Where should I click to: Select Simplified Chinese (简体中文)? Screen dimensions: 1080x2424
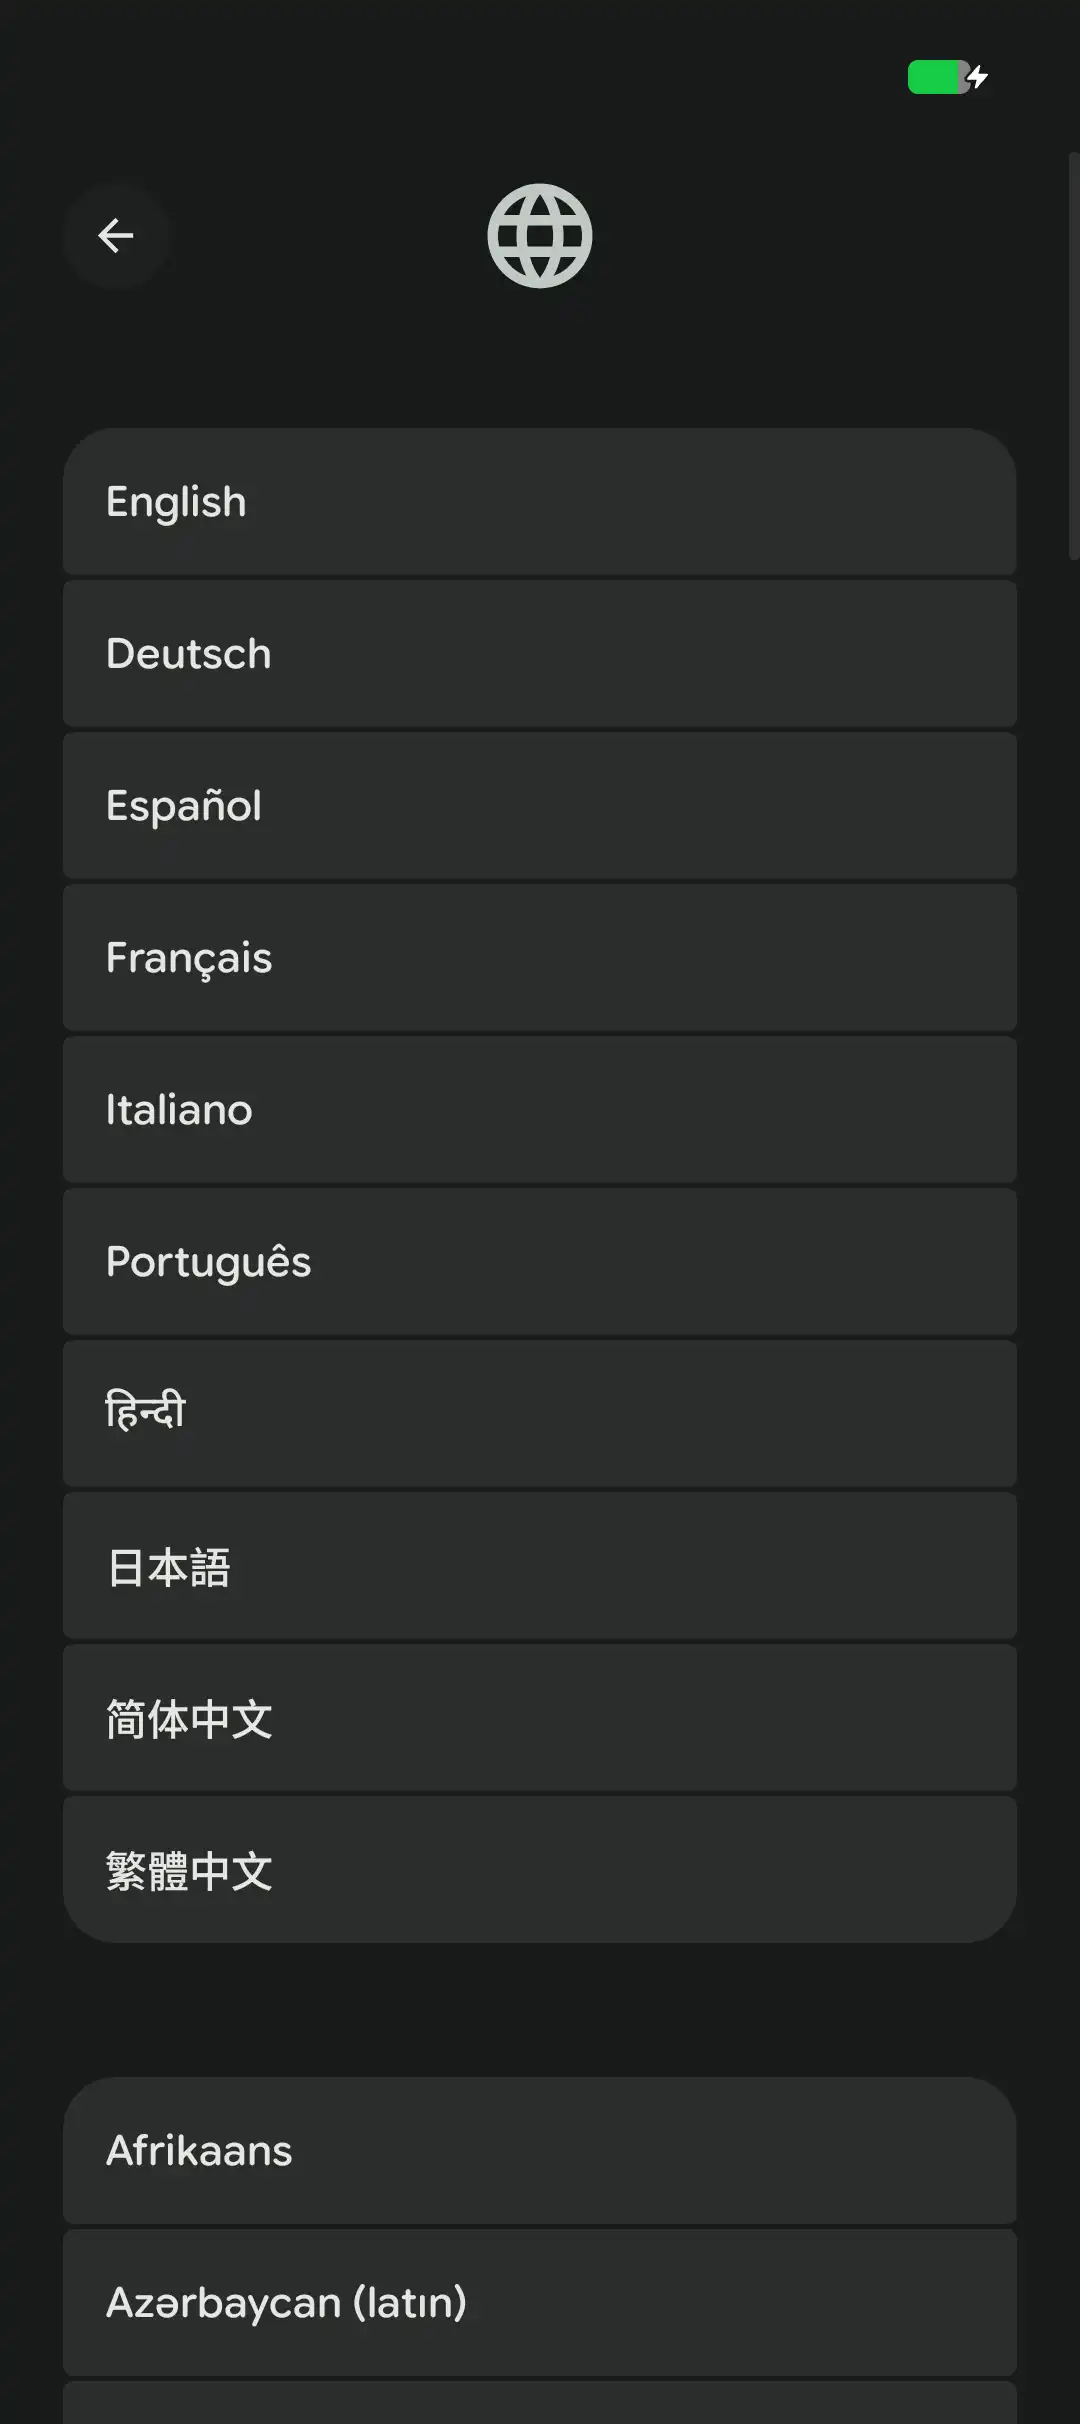[540, 1718]
